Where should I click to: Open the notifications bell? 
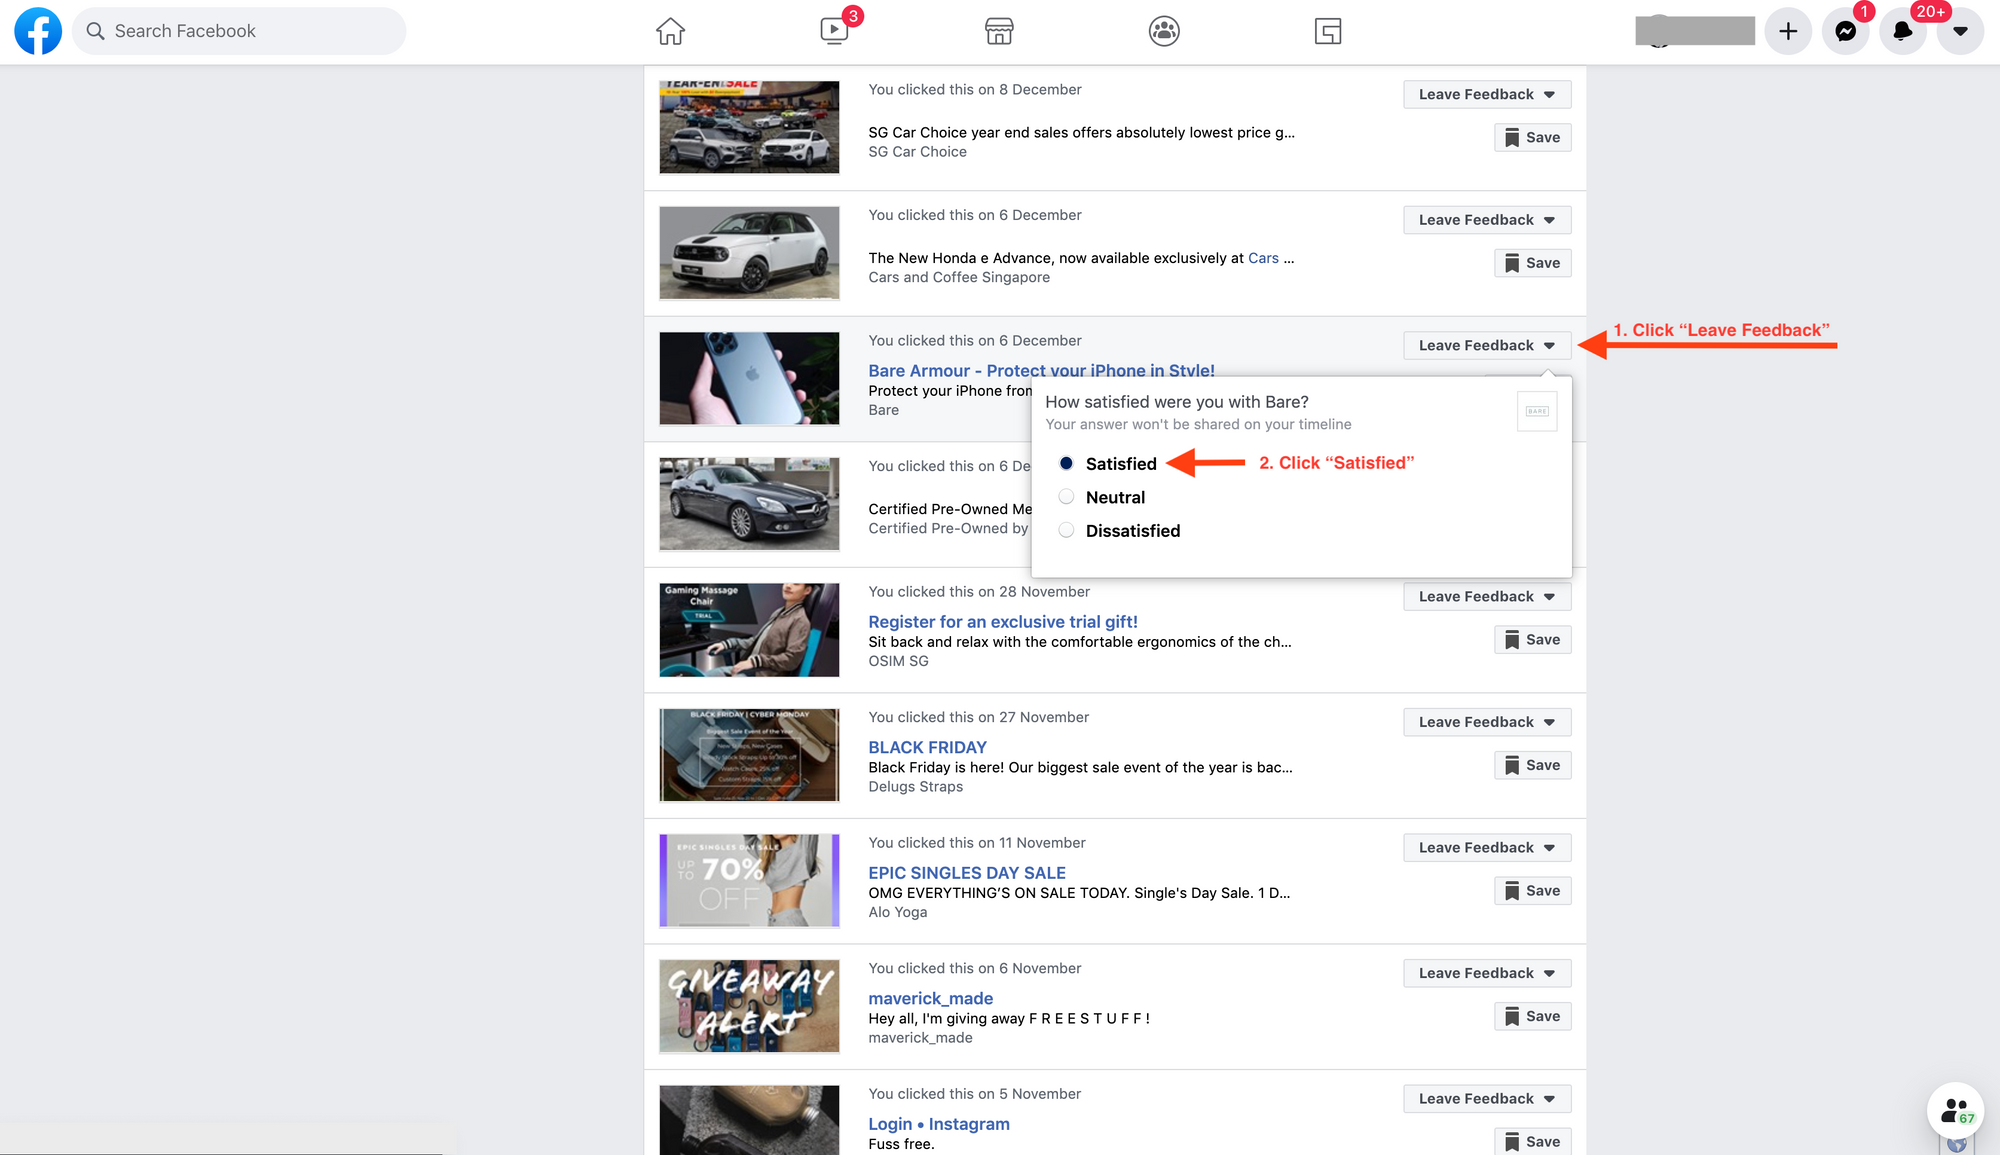coord(1902,31)
